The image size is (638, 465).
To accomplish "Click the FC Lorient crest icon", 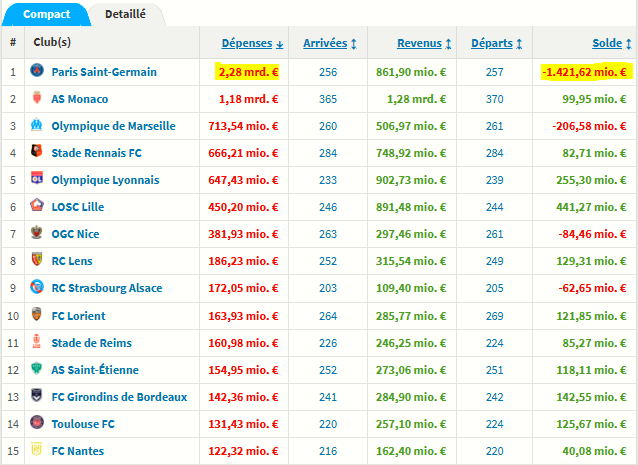I will click(37, 314).
